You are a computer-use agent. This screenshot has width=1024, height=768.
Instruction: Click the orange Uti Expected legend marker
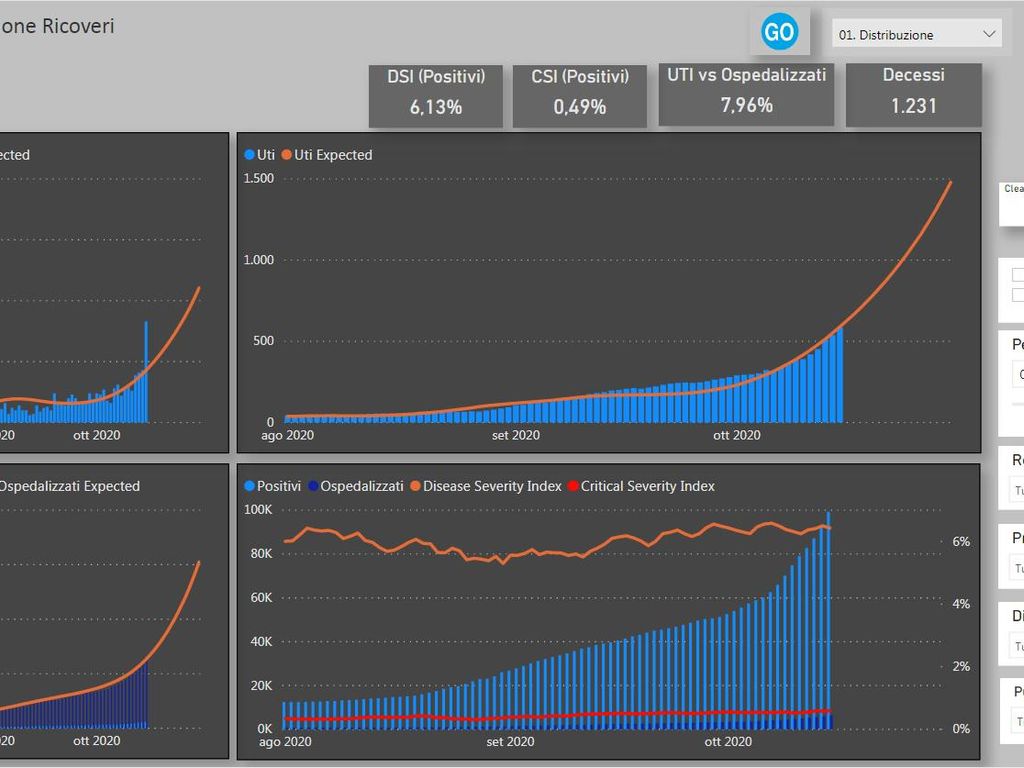(x=286, y=155)
